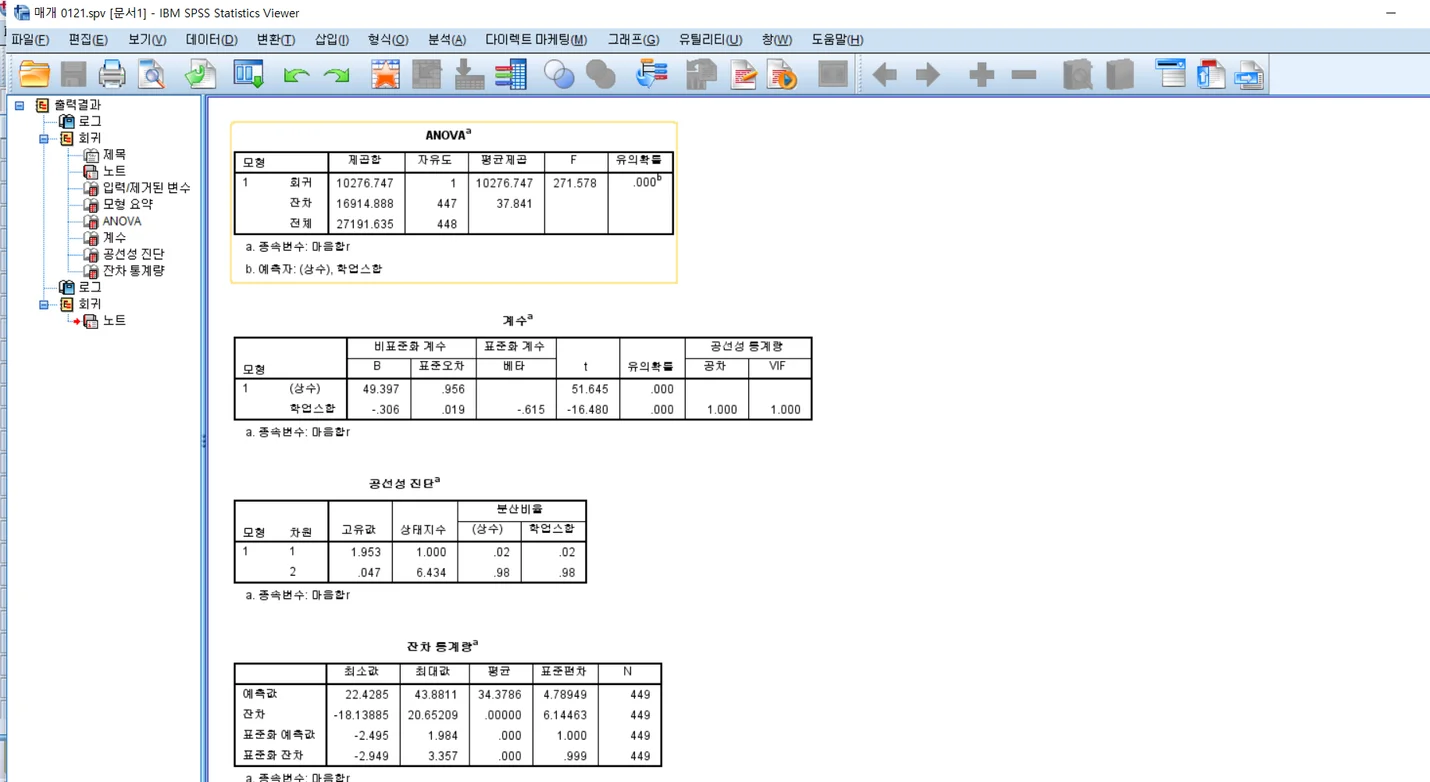The width and height of the screenshot is (1430, 782).
Task: Click the 잔차 통계량 table title
Action: tap(442, 646)
